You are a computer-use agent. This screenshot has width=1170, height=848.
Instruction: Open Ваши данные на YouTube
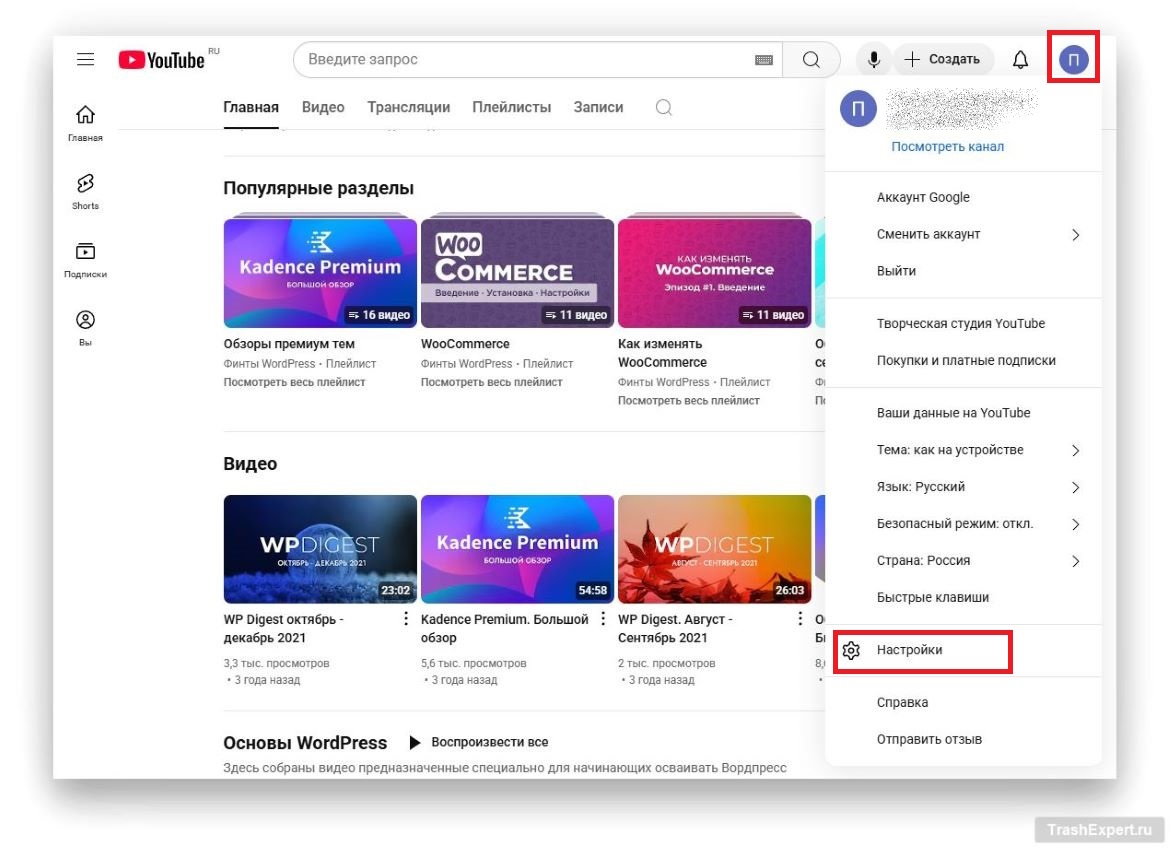click(953, 413)
